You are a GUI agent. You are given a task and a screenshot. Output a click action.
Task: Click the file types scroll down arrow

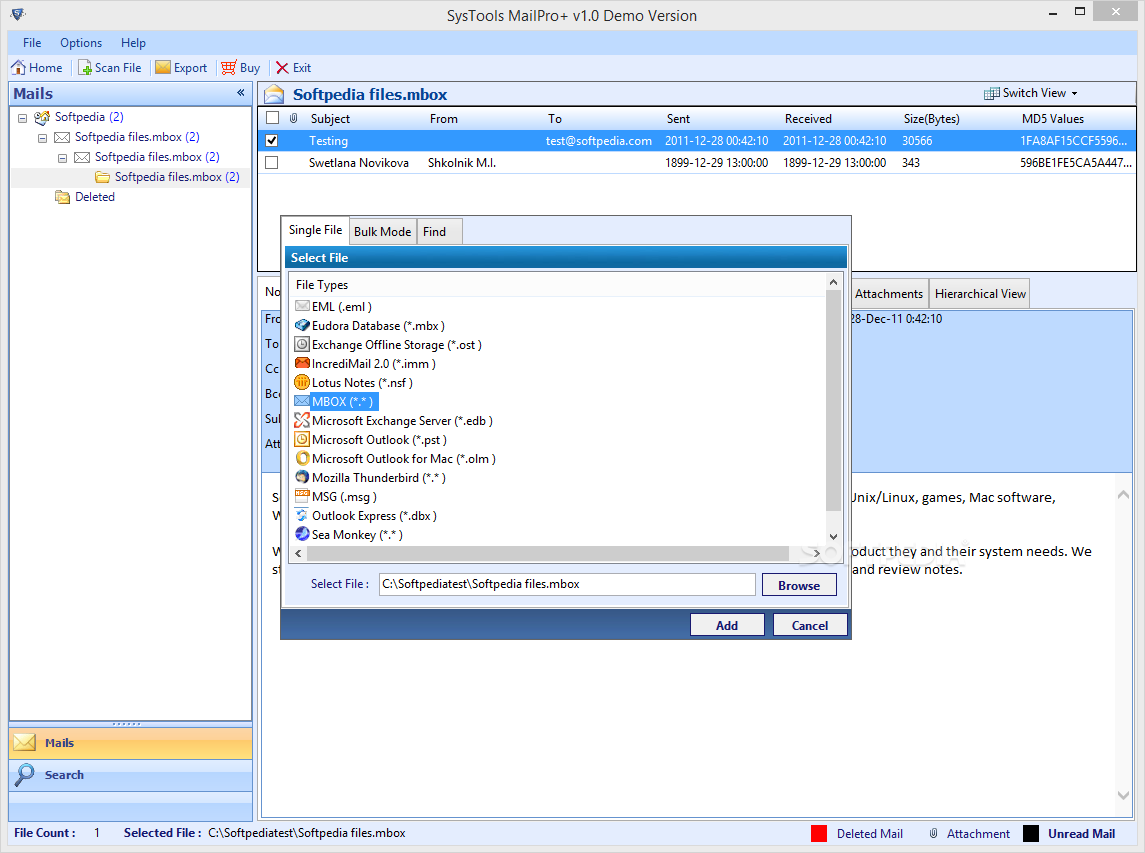coord(833,536)
